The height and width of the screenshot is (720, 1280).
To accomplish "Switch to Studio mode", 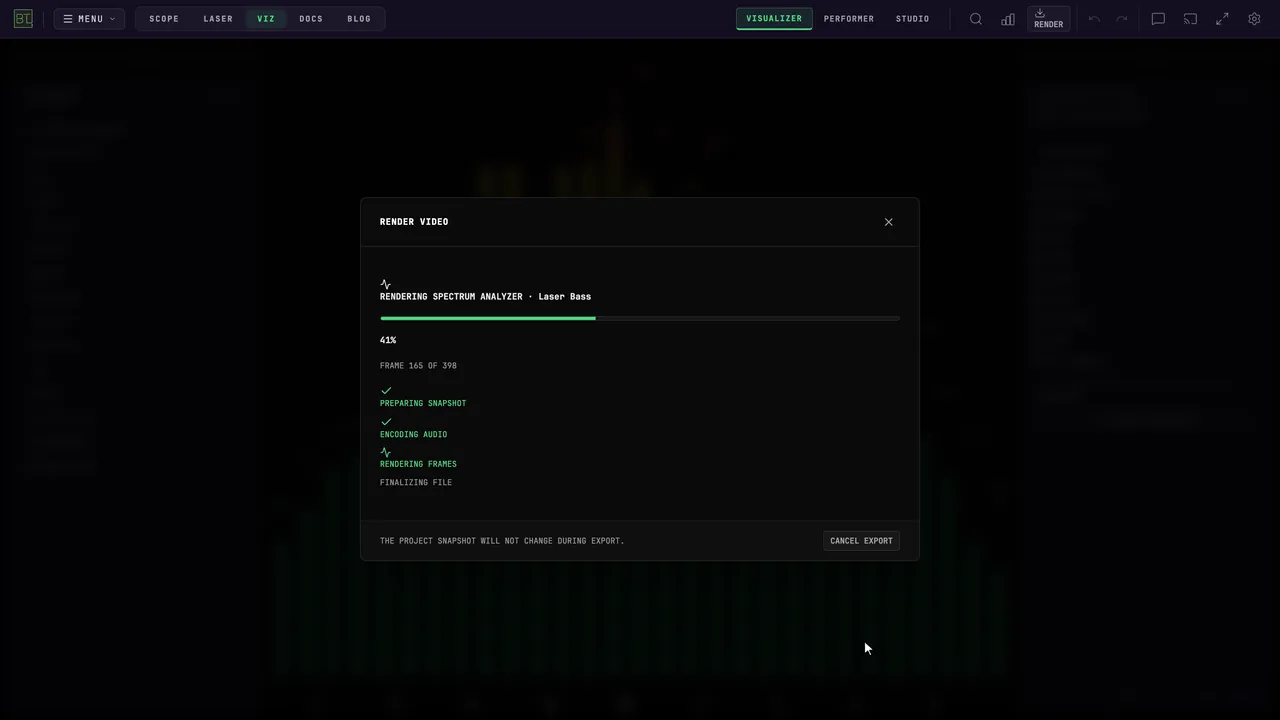I will (912, 19).
